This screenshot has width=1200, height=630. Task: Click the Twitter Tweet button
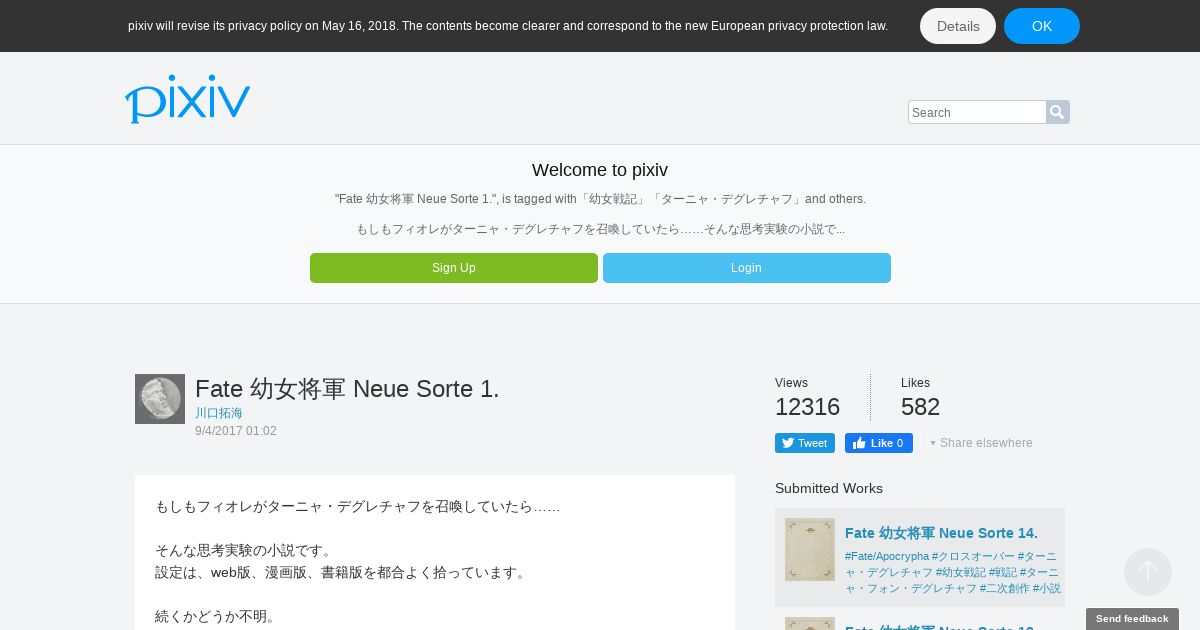(805, 443)
